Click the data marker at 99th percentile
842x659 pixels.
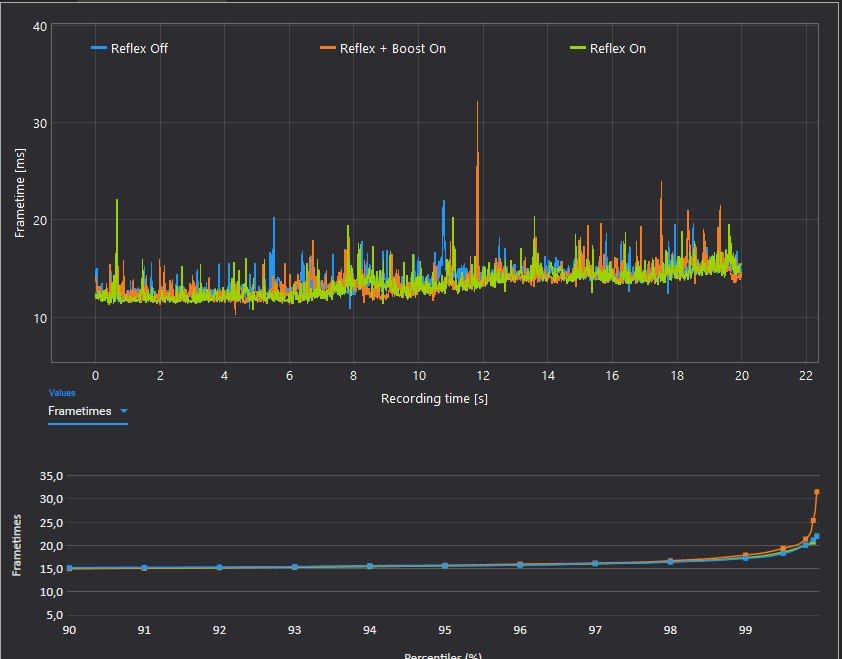pyautogui.click(x=745, y=557)
